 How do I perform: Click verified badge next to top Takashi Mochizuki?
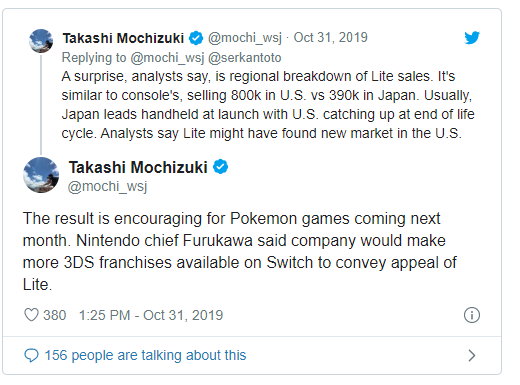point(196,38)
